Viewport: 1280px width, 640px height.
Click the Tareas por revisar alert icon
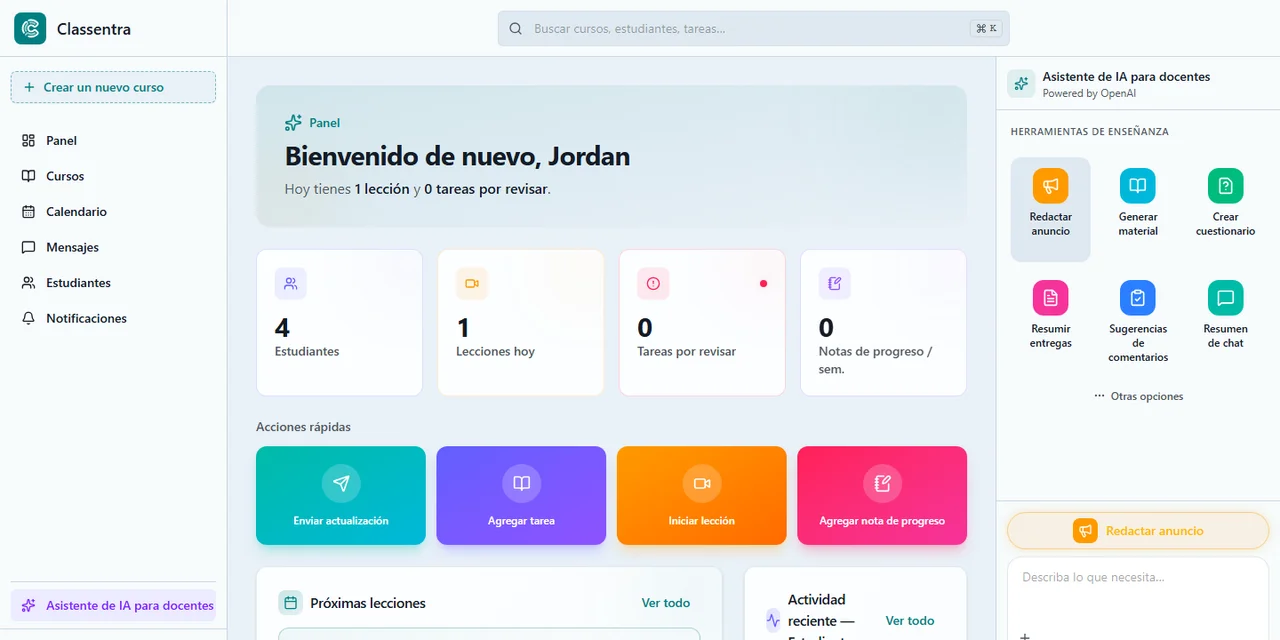(653, 283)
